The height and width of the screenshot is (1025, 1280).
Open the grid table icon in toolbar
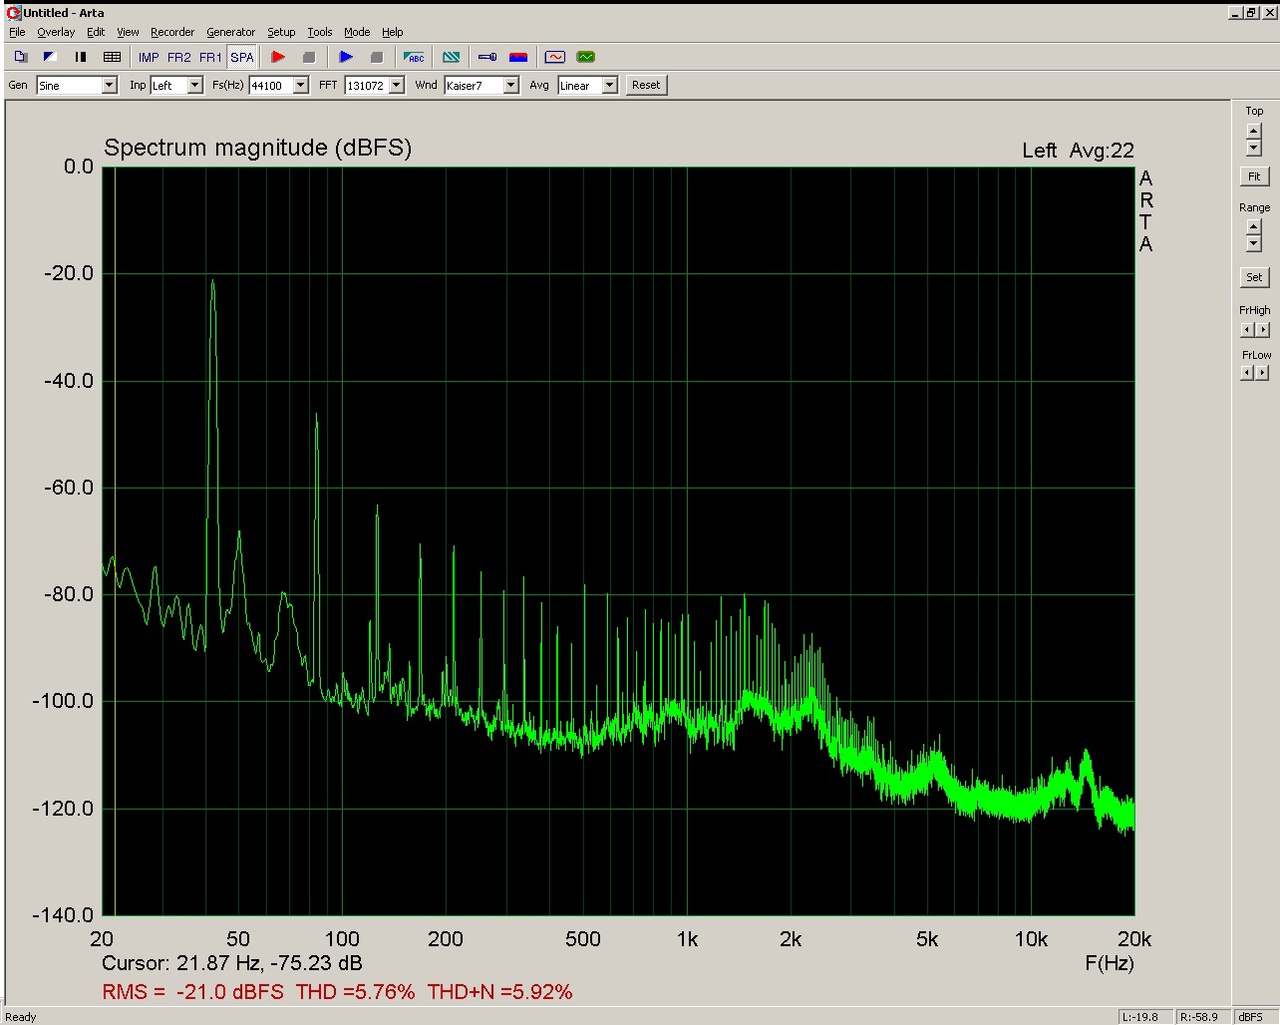pyautogui.click(x=112, y=57)
